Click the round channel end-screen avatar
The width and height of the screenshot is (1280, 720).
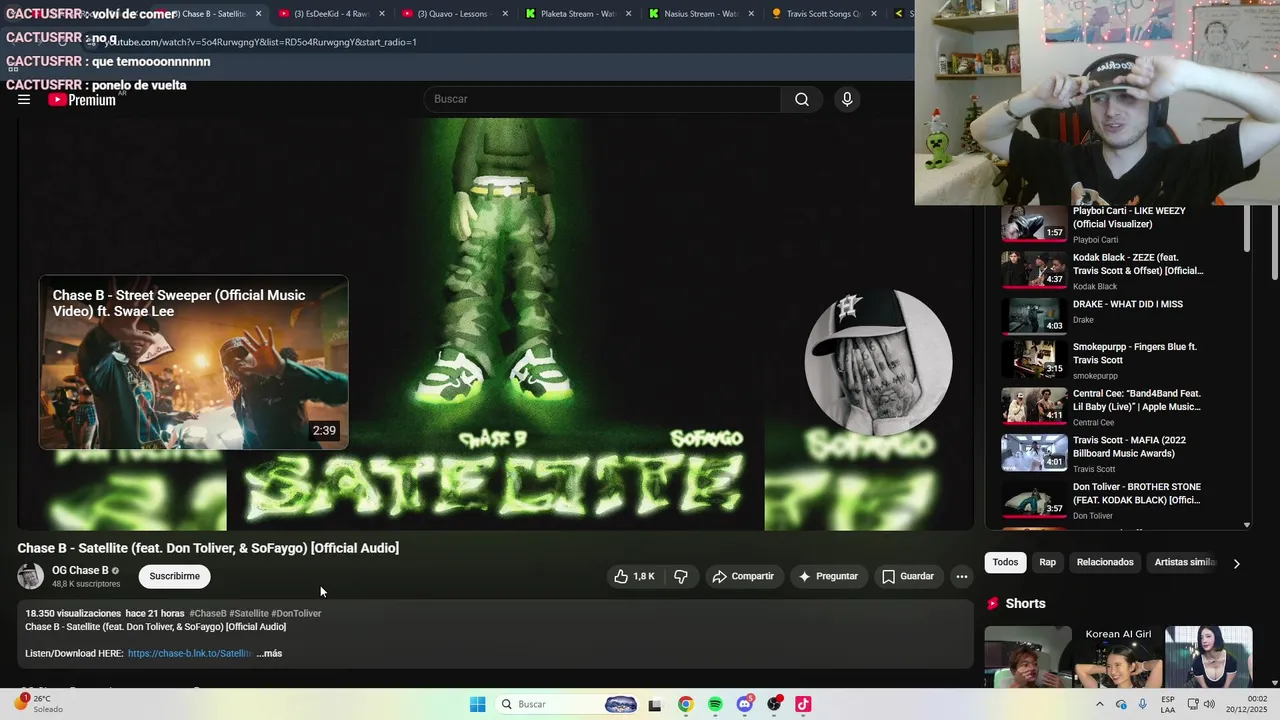[878, 362]
